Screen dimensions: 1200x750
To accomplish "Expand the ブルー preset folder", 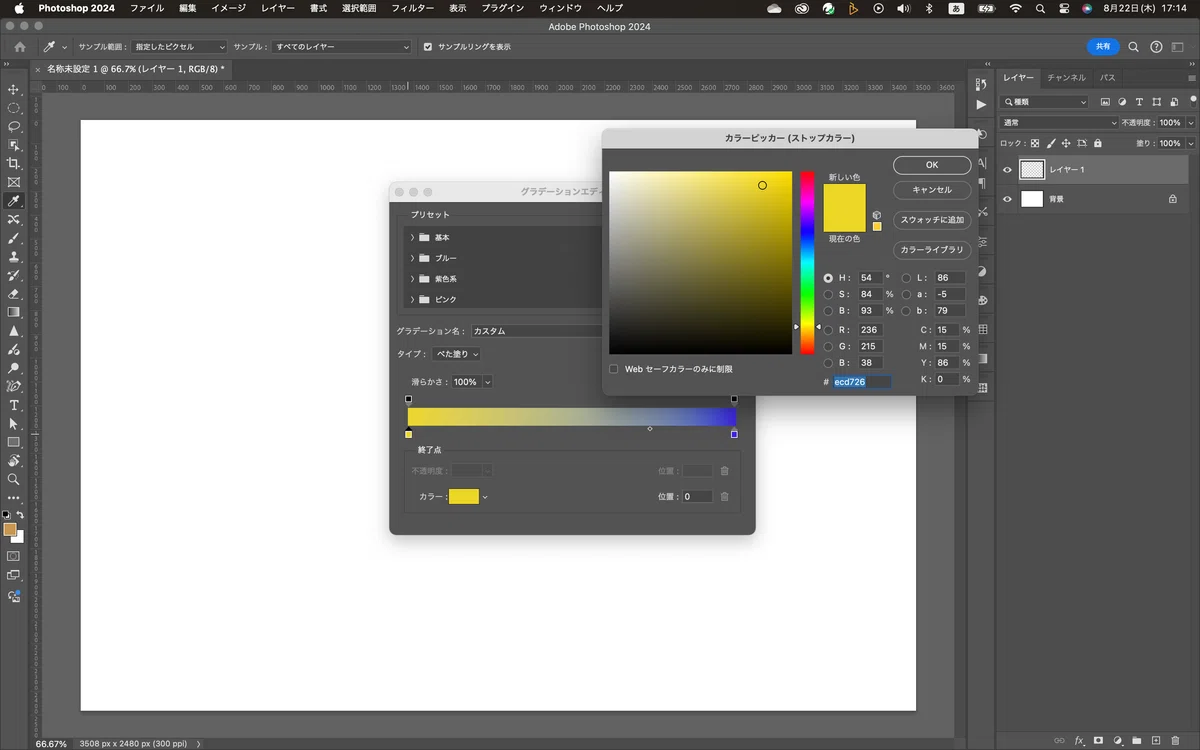I will (x=412, y=258).
